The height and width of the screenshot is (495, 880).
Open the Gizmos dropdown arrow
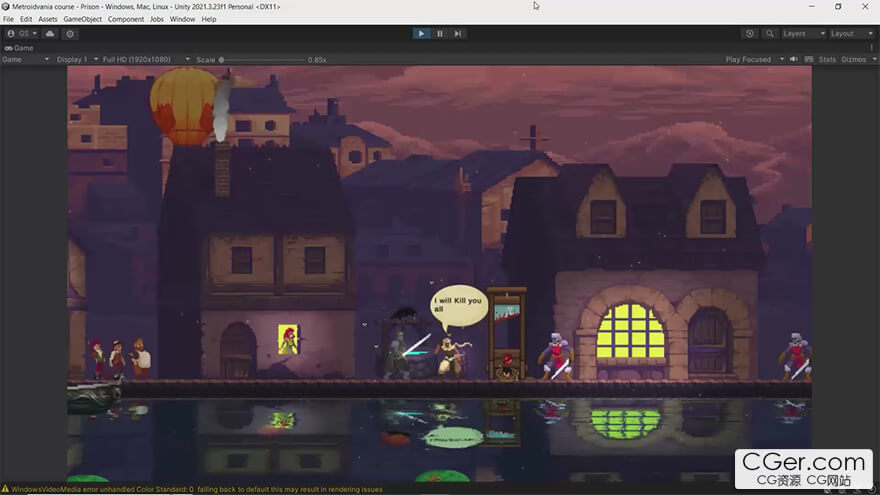[x=874, y=59]
